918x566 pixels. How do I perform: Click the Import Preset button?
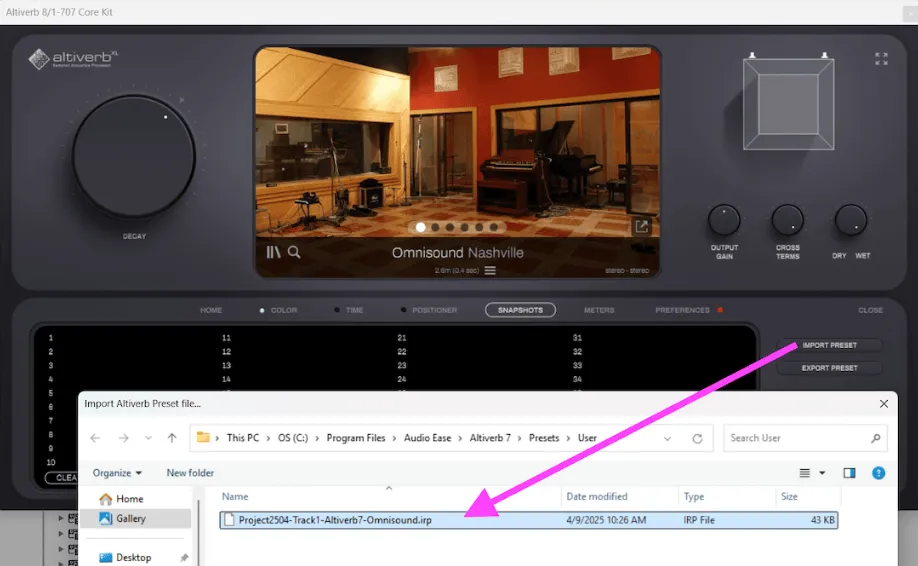830,345
